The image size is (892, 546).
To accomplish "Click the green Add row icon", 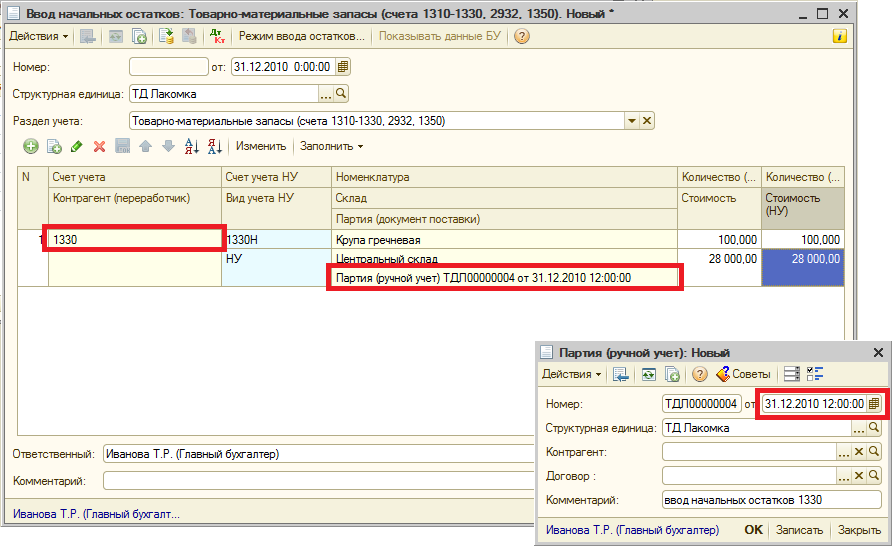I will [x=31, y=146].
